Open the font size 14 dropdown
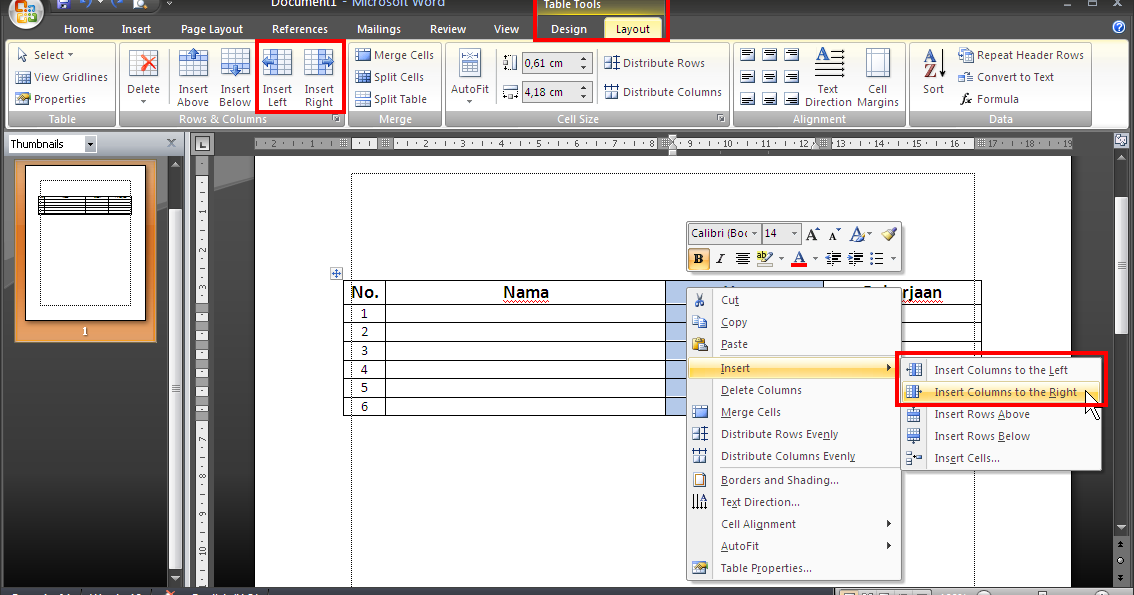This screenshot has height=595, width=1134. [794, 234]
